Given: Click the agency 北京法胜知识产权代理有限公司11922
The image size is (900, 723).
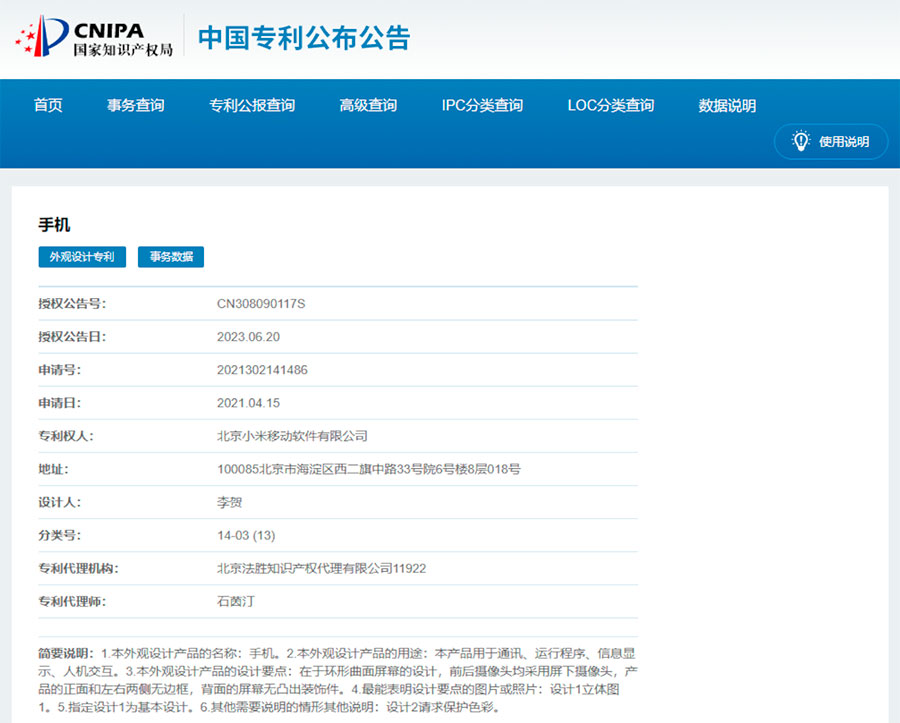Looking at the screenshot, I should tap(321, 568).
